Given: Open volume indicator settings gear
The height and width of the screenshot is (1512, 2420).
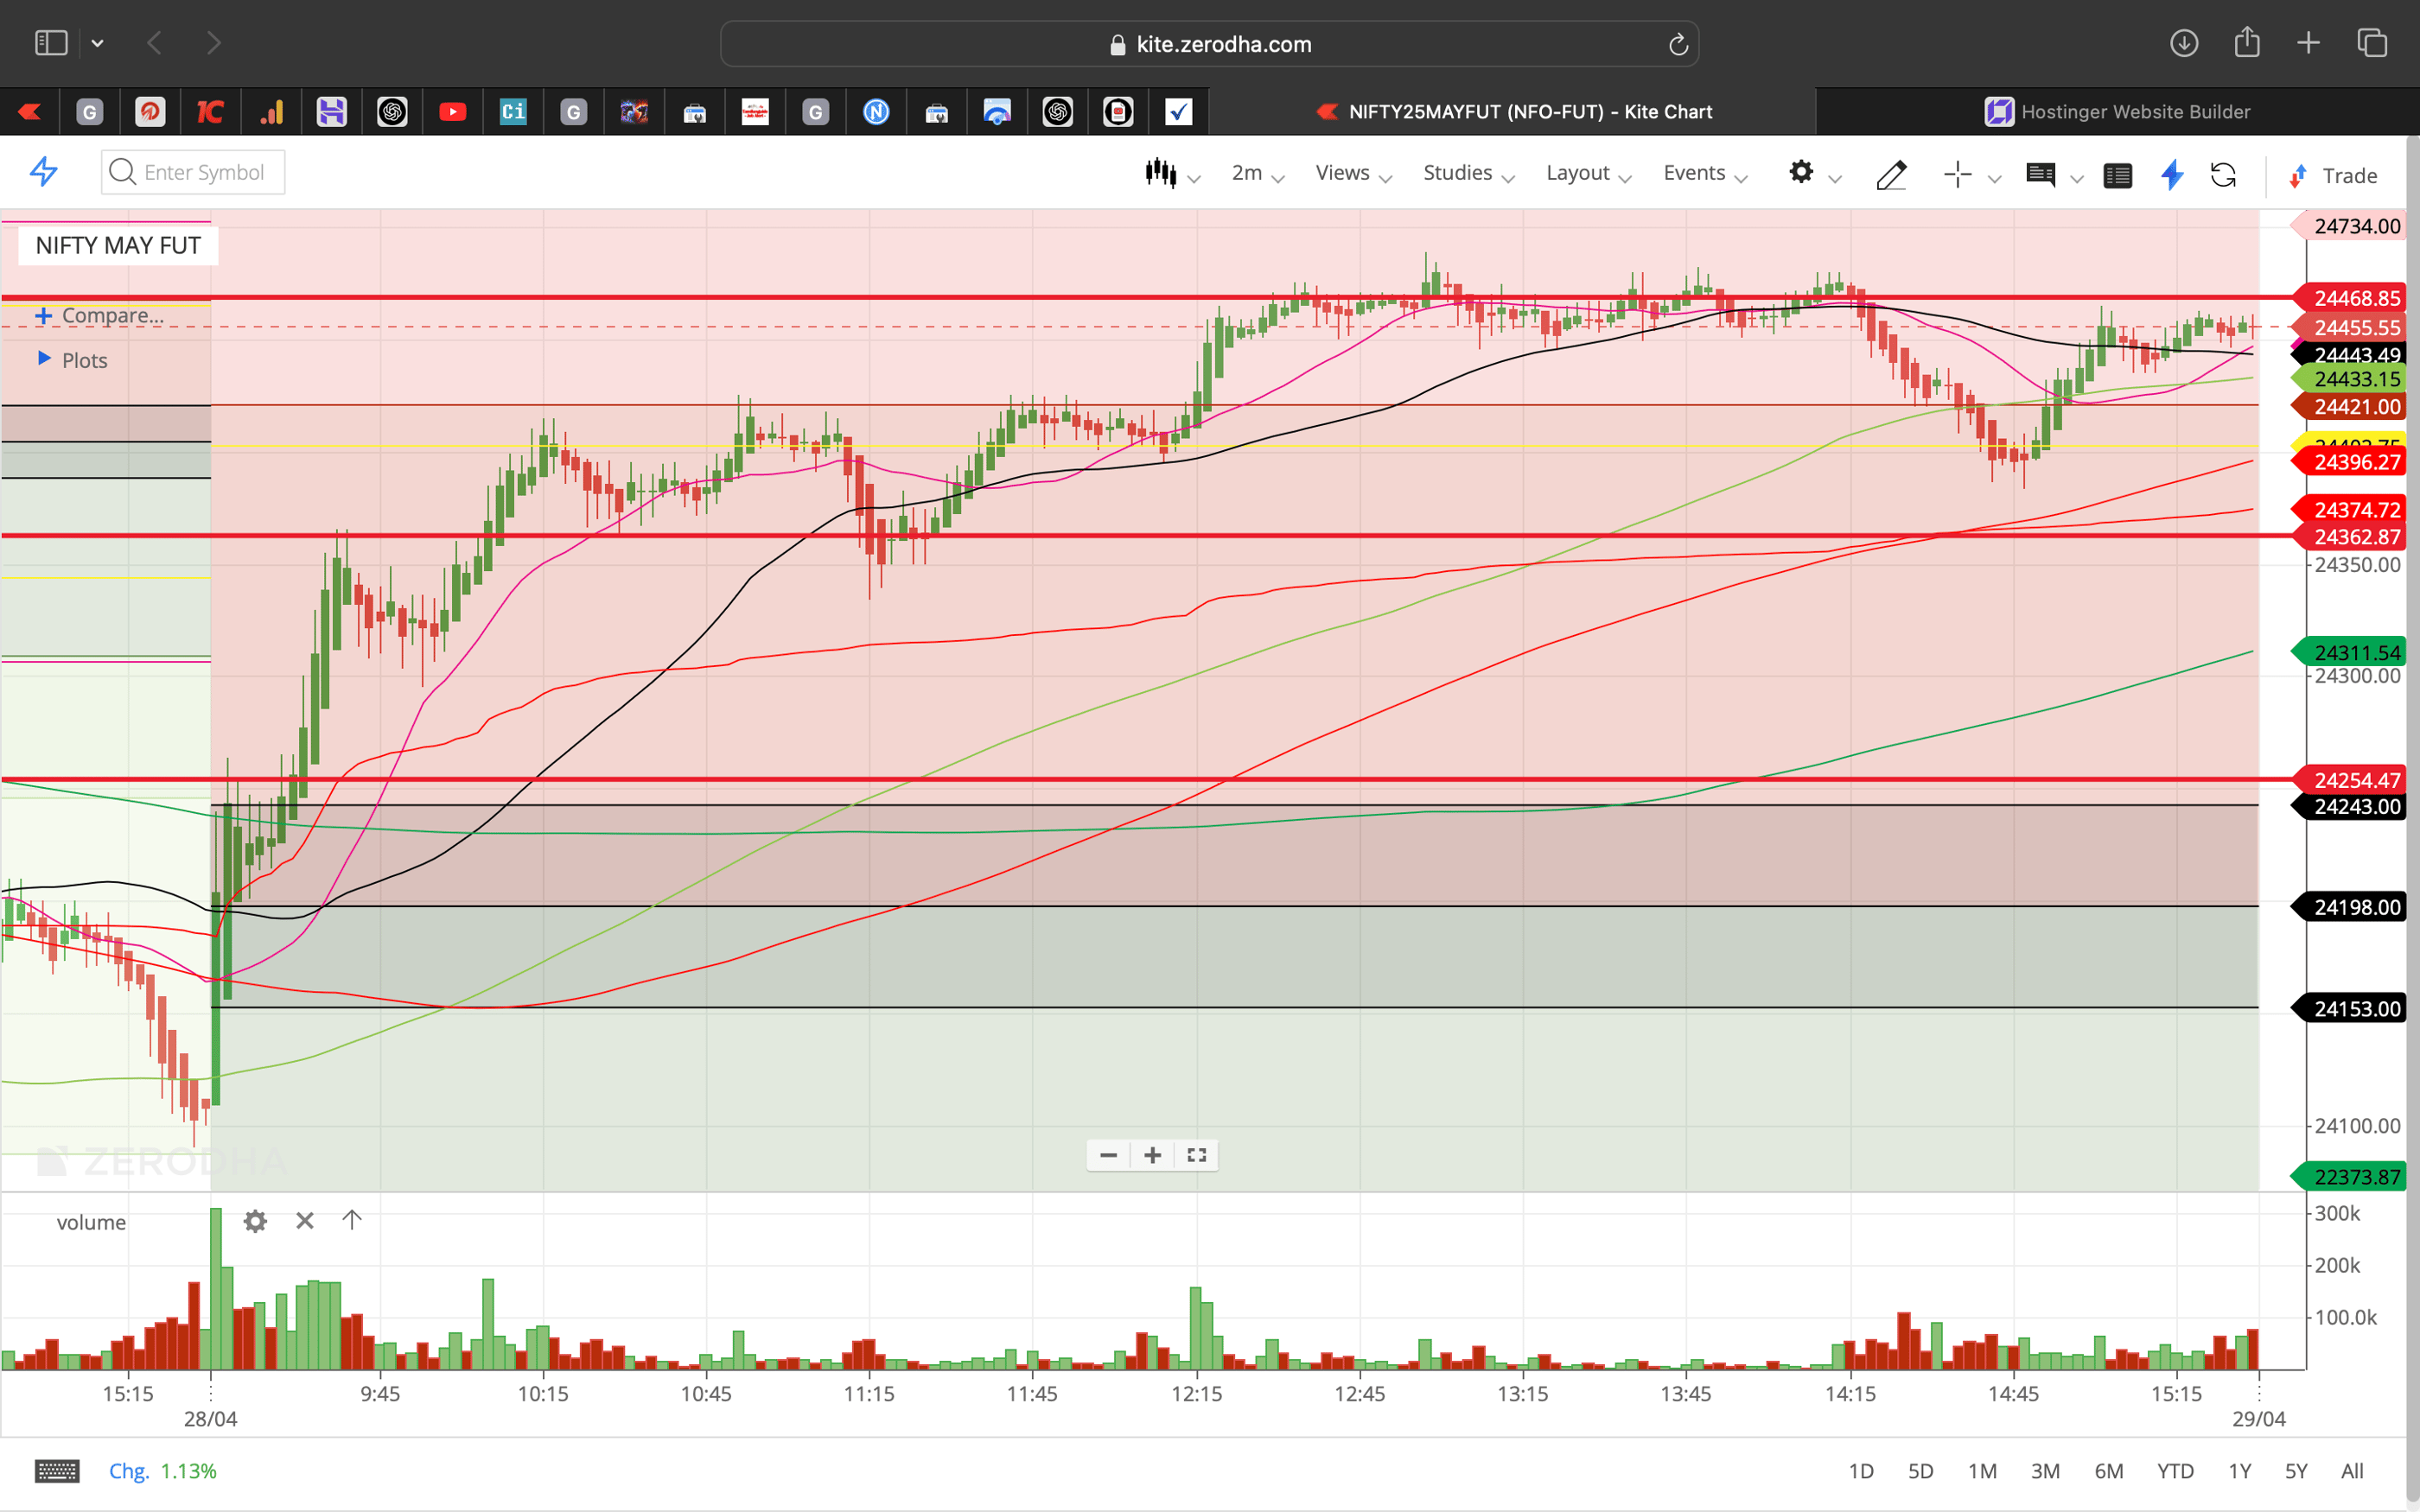Looking at the screenshot, I should click(255, 1221).
